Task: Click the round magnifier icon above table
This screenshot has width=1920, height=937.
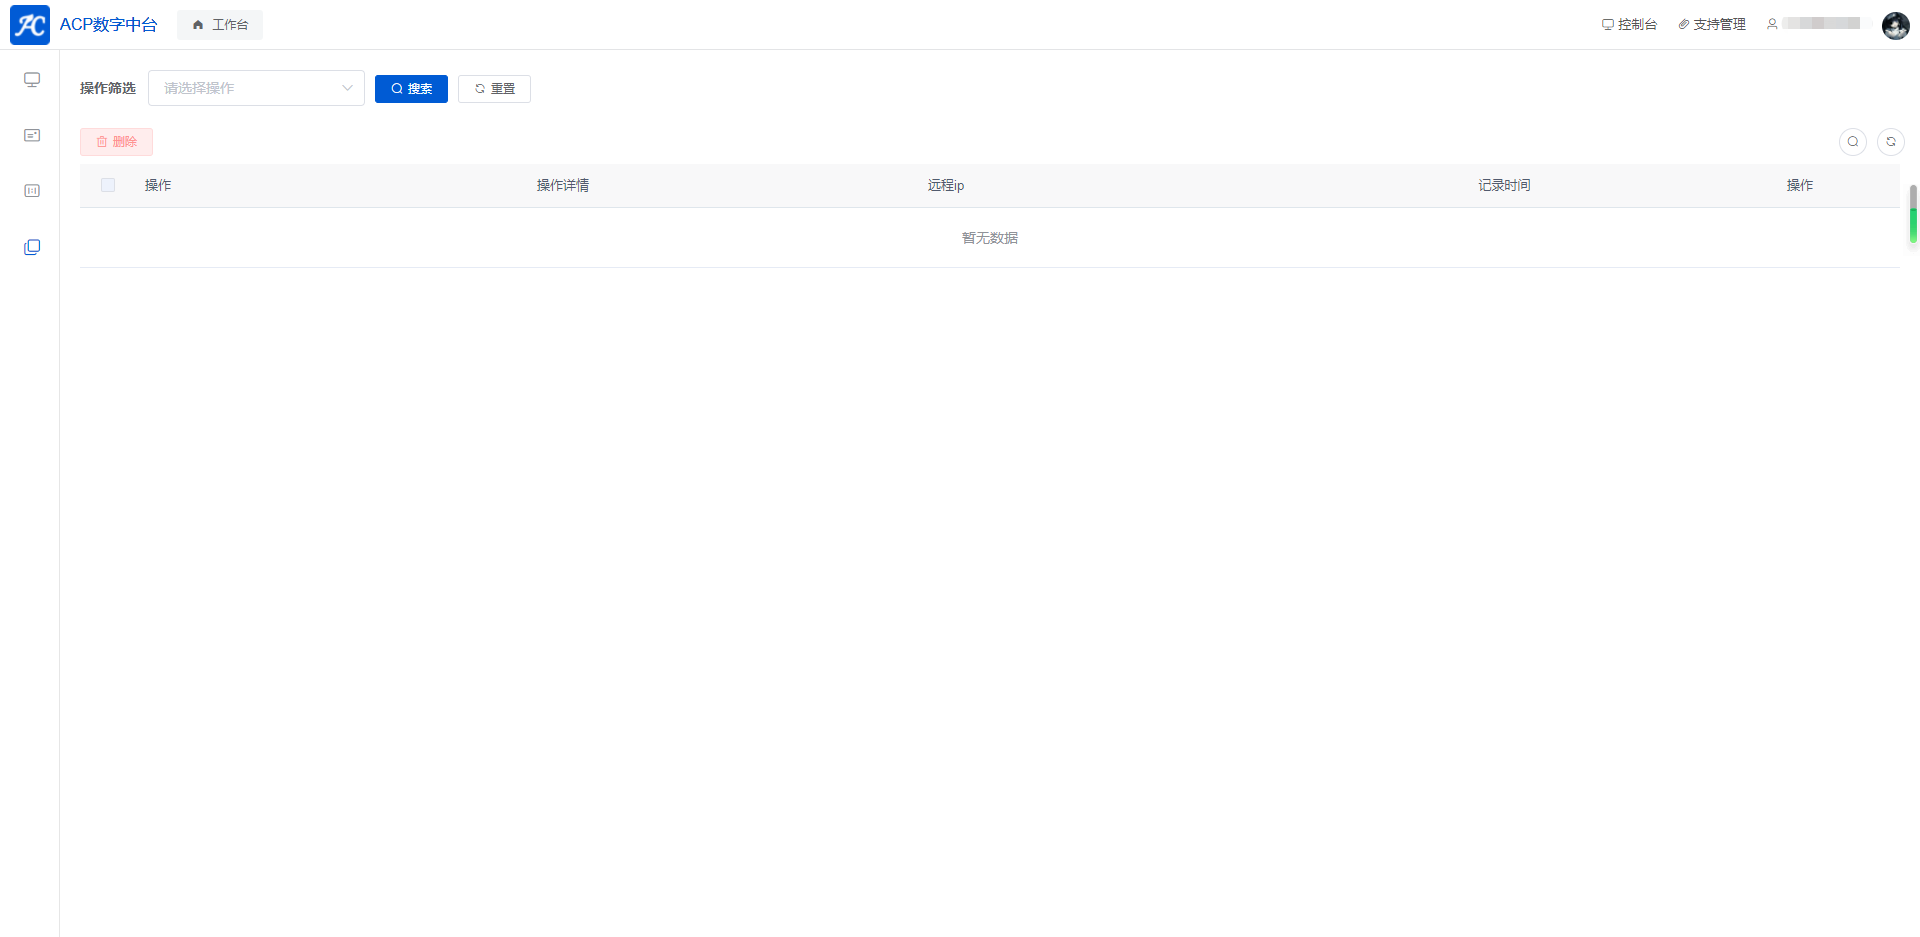Action: click(1852, 142)
